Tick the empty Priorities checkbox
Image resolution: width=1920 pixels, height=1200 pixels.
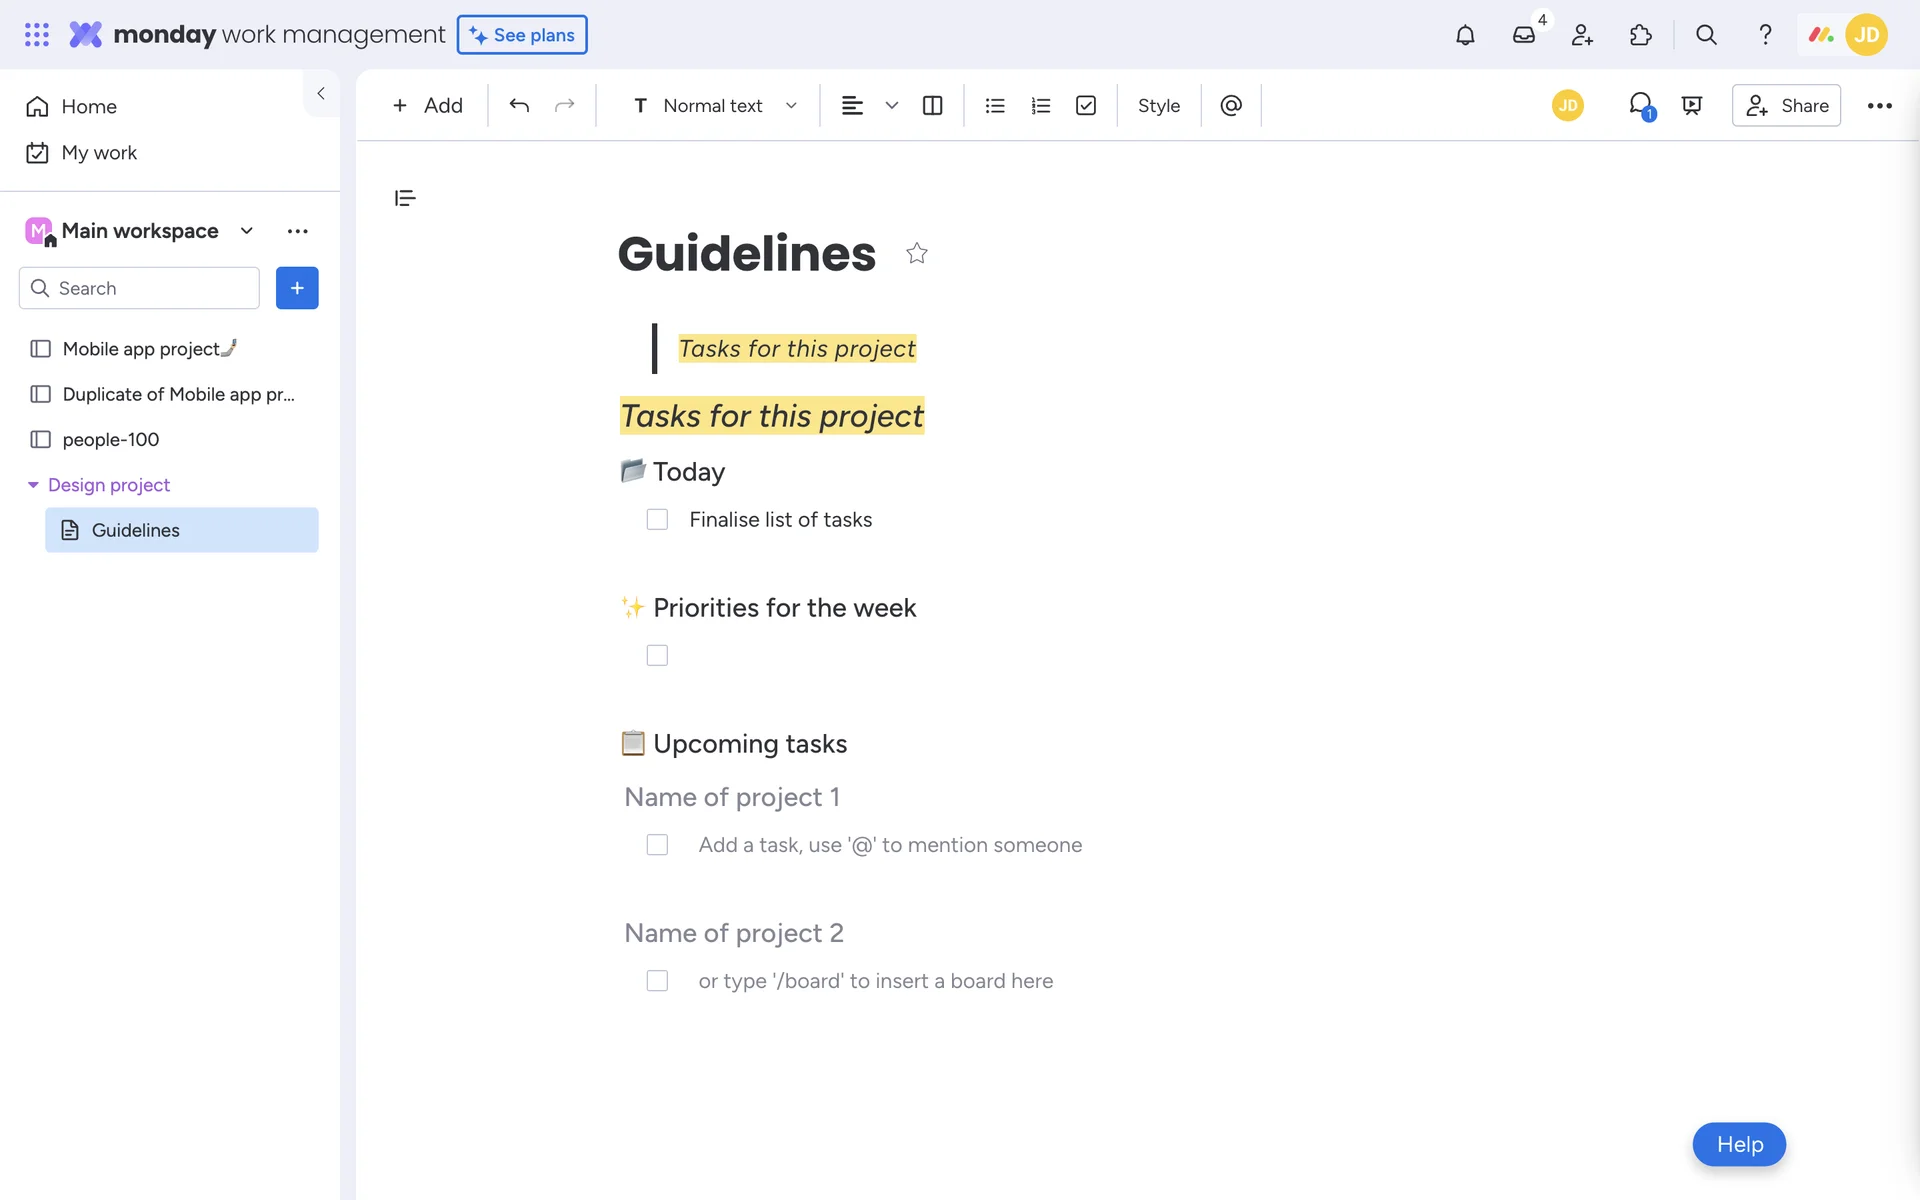click(x=657, y=655)
